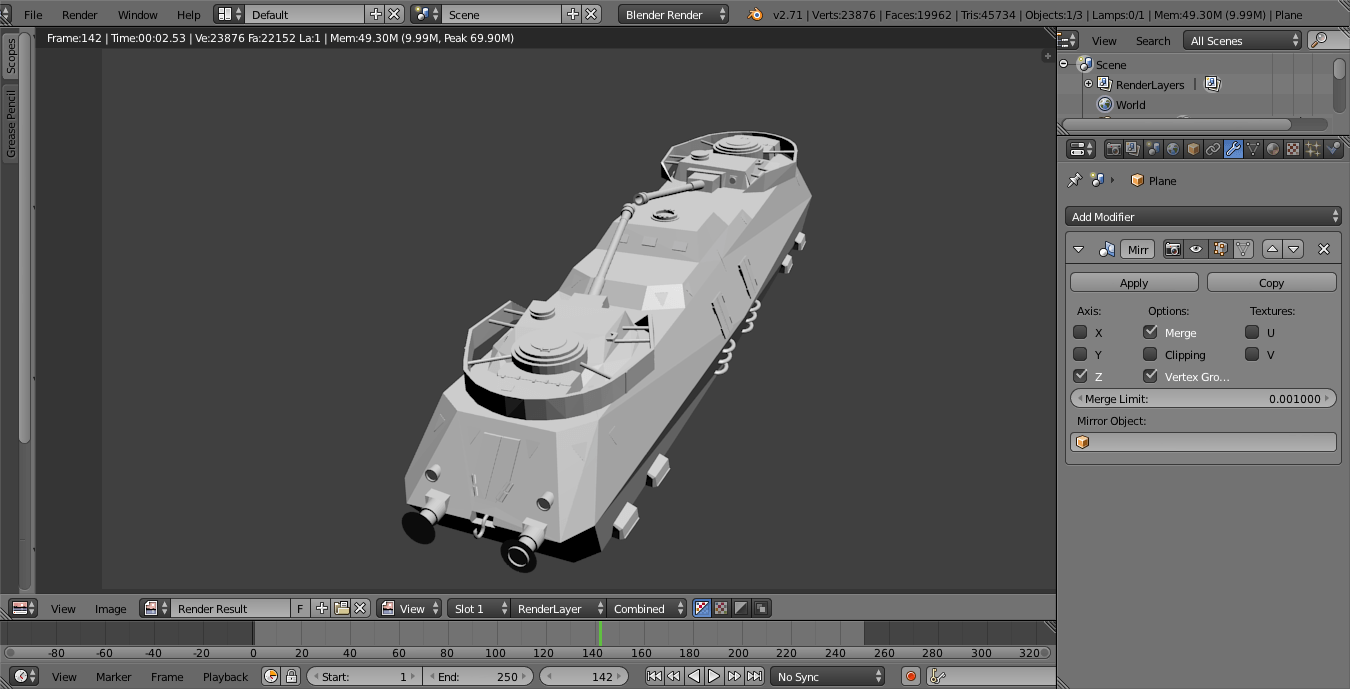
Task: Remove the Mirror modifier with X
Action: point(1324,249)
